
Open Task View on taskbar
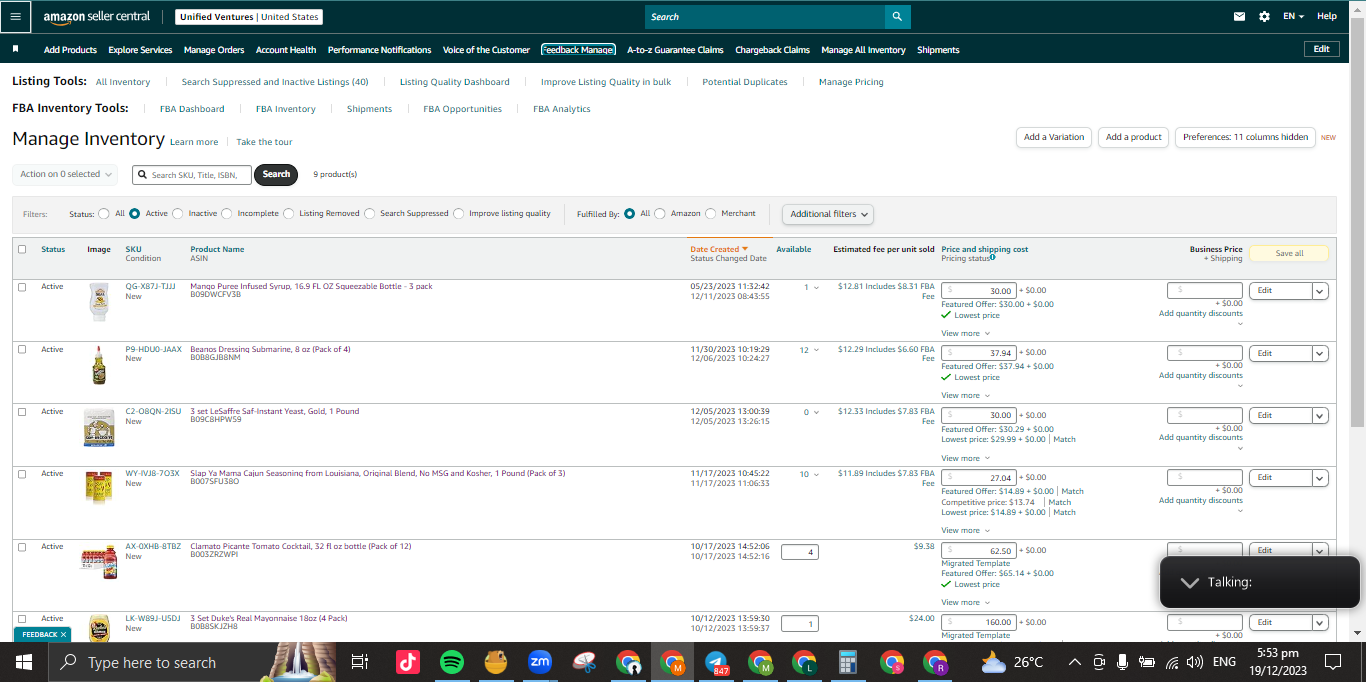tap(360, 662)
